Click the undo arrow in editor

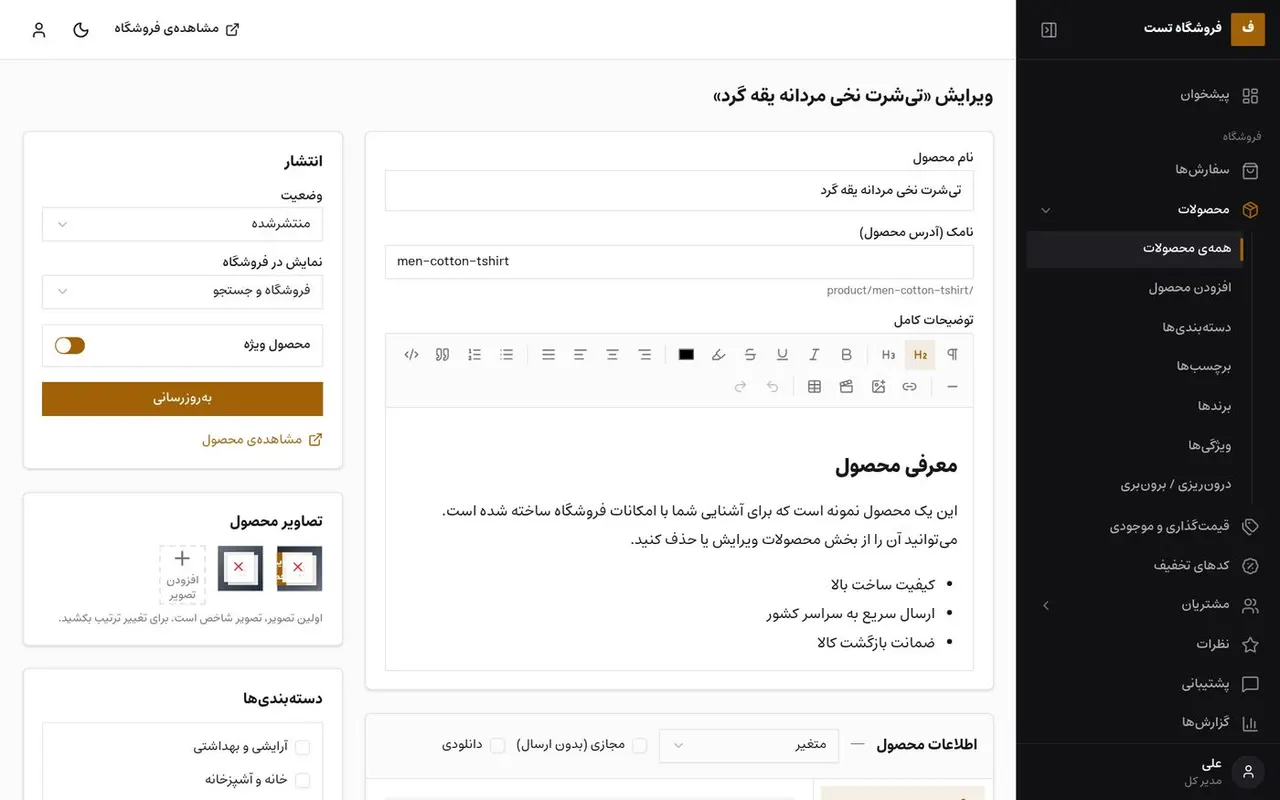point(772,387)
